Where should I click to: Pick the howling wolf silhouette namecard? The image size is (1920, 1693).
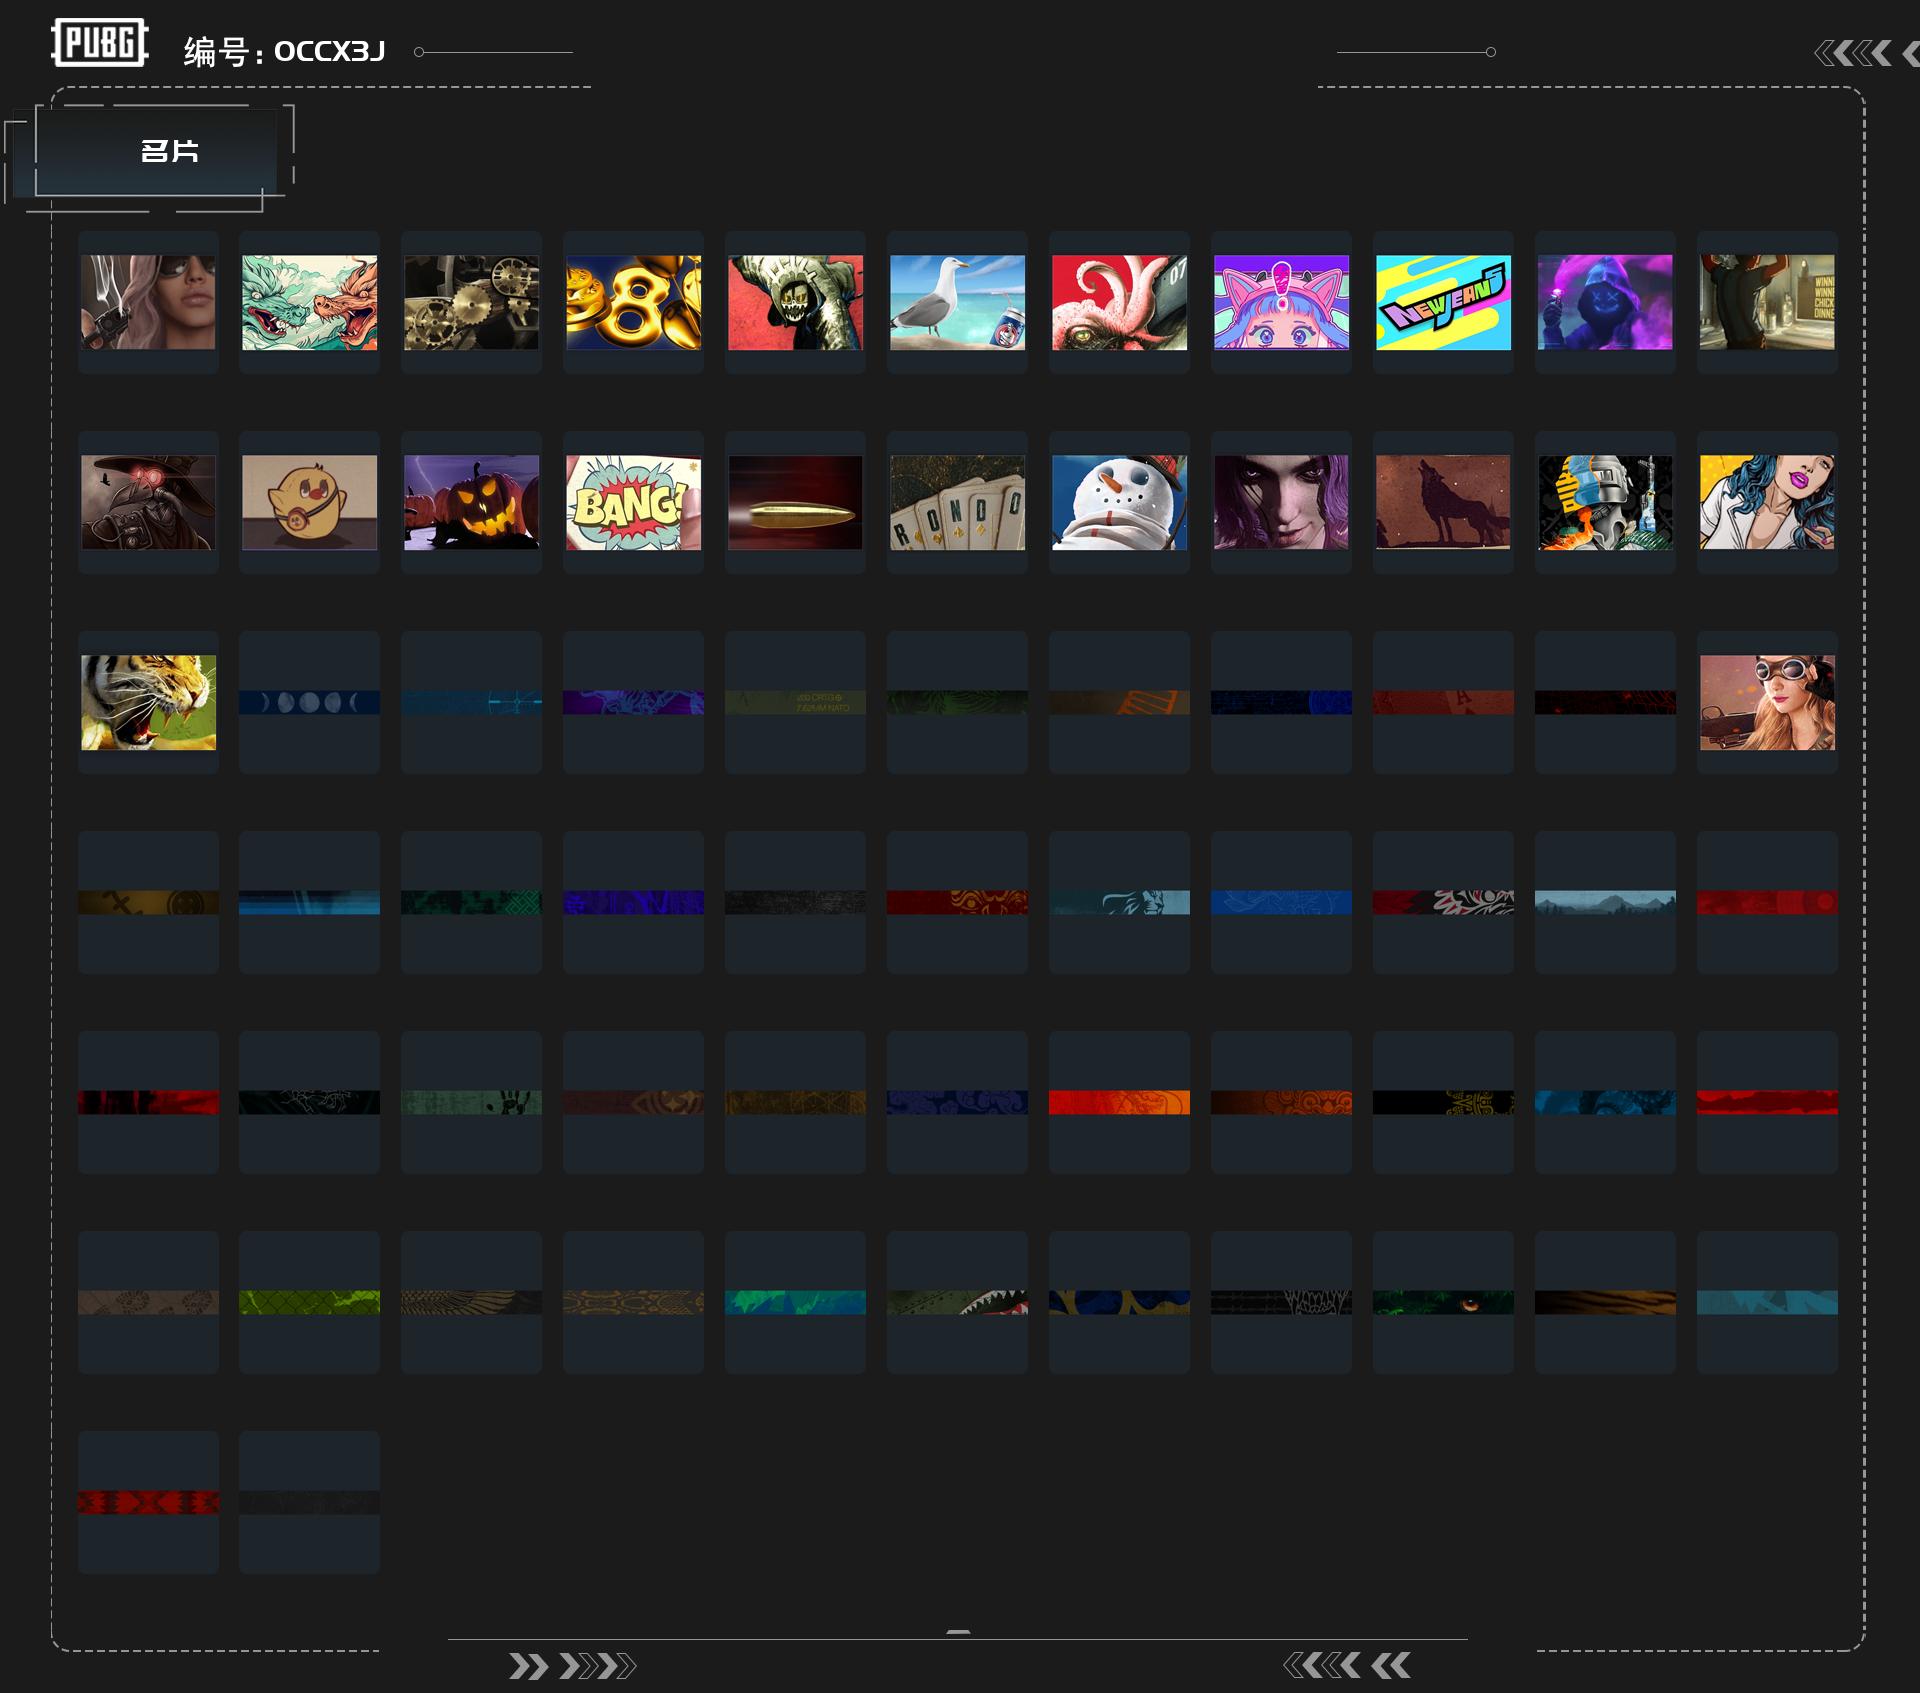[x=1443, y=502]
